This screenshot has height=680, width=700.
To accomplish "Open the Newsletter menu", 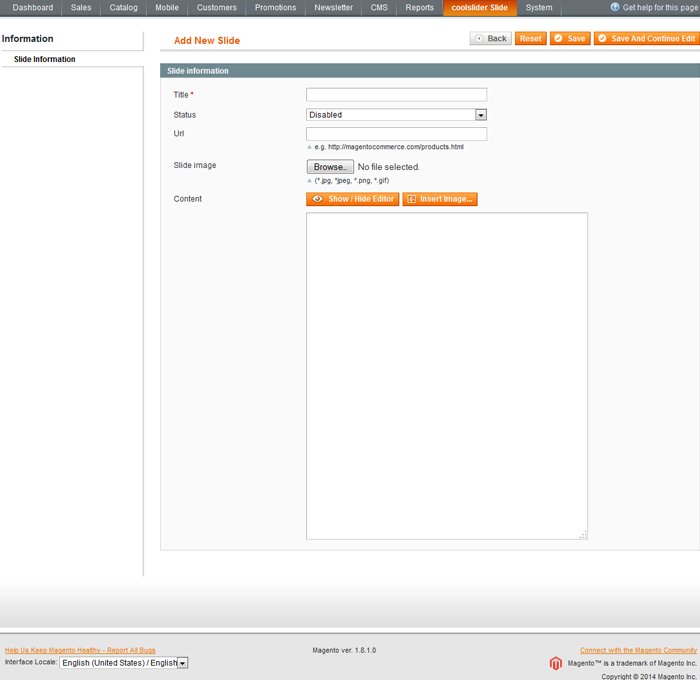I will coord(333,8).
